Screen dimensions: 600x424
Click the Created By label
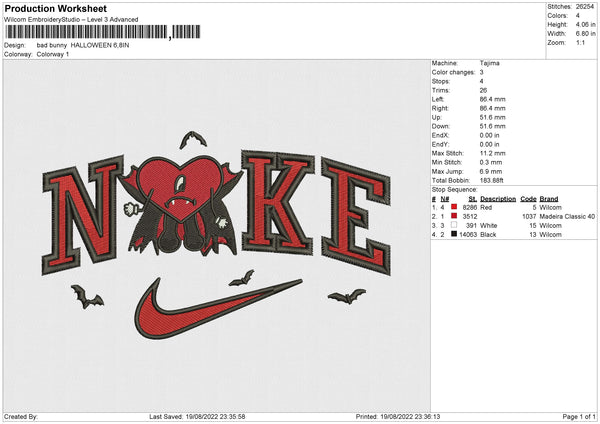tap(21, 417)
